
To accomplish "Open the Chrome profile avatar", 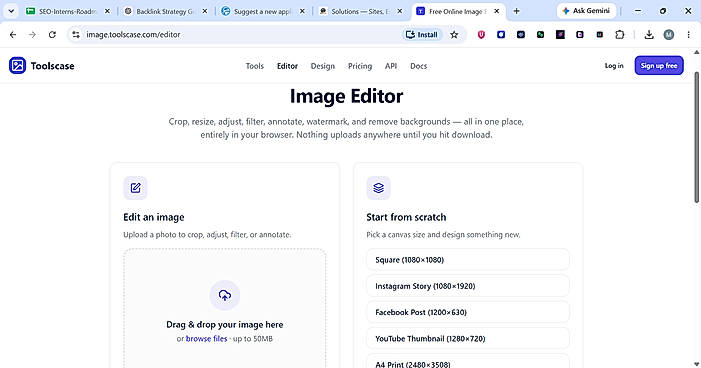I will point(669,34).
